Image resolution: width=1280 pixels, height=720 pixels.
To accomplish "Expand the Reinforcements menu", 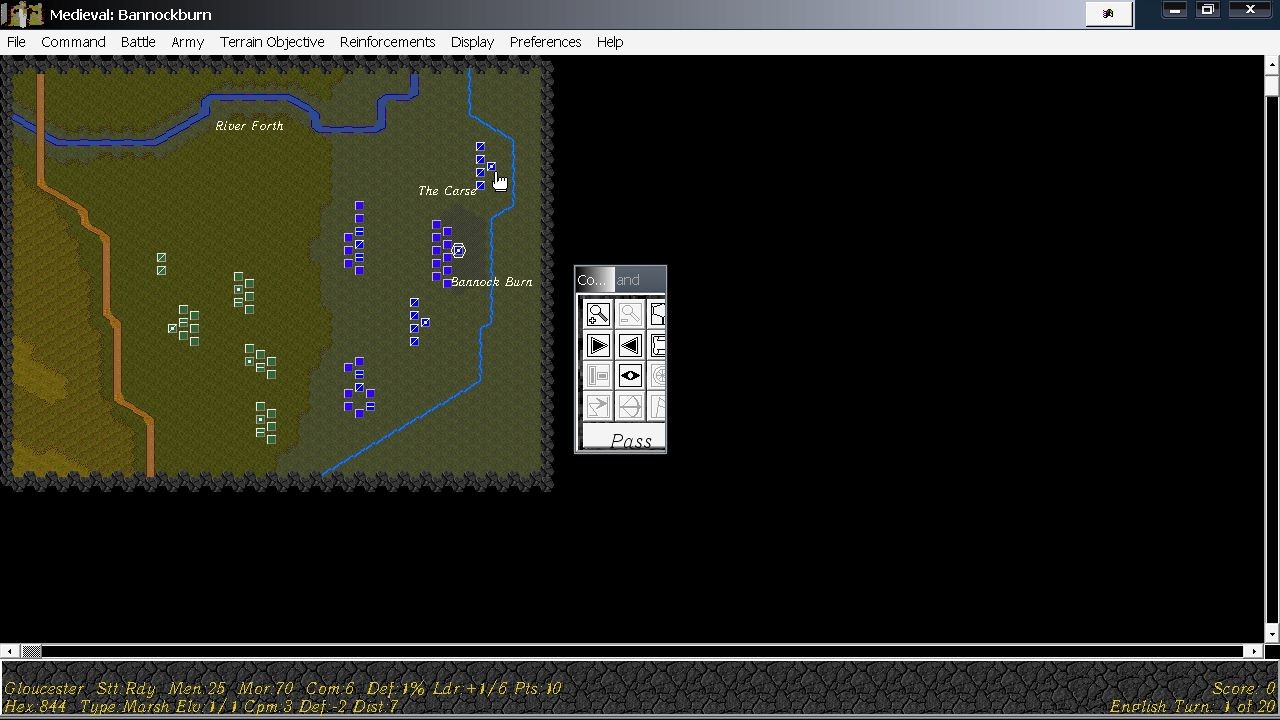I will pyautogui.click(x=387, y=42).
